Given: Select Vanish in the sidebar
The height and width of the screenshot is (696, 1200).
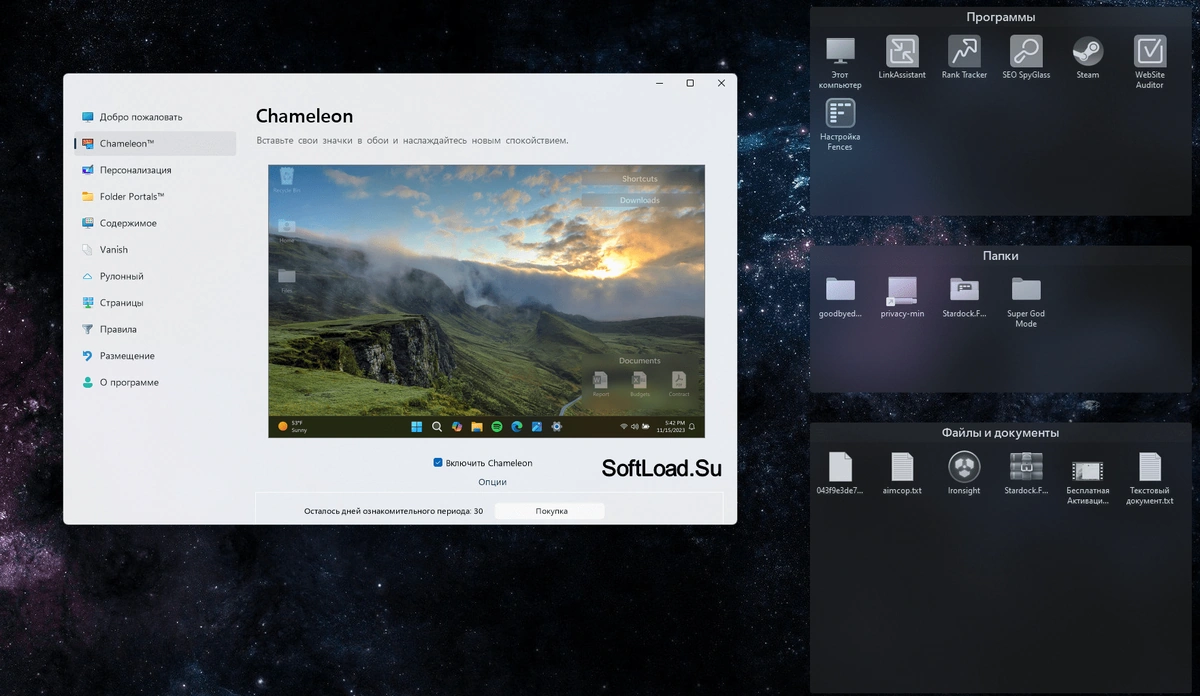Looking at the screenshot, I should 155,250.
